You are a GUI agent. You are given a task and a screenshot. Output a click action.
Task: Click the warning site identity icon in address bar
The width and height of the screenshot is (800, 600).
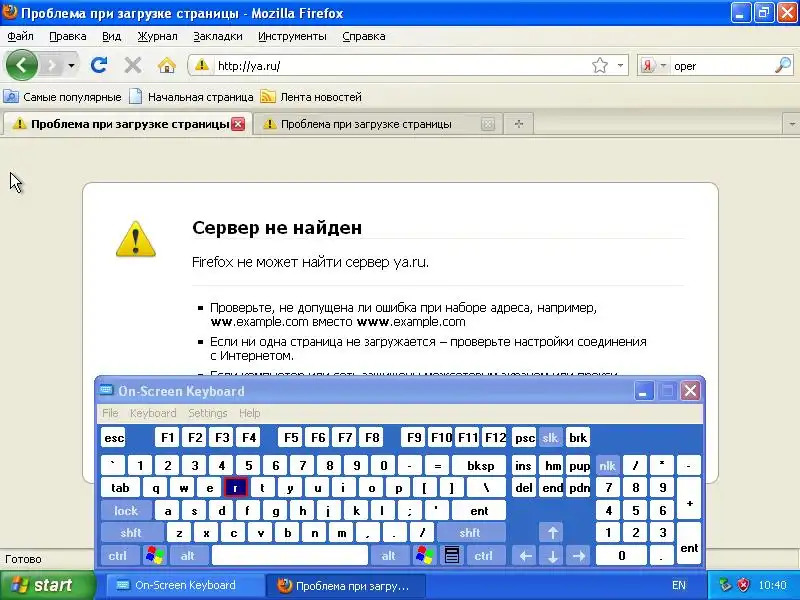point(202,65)
